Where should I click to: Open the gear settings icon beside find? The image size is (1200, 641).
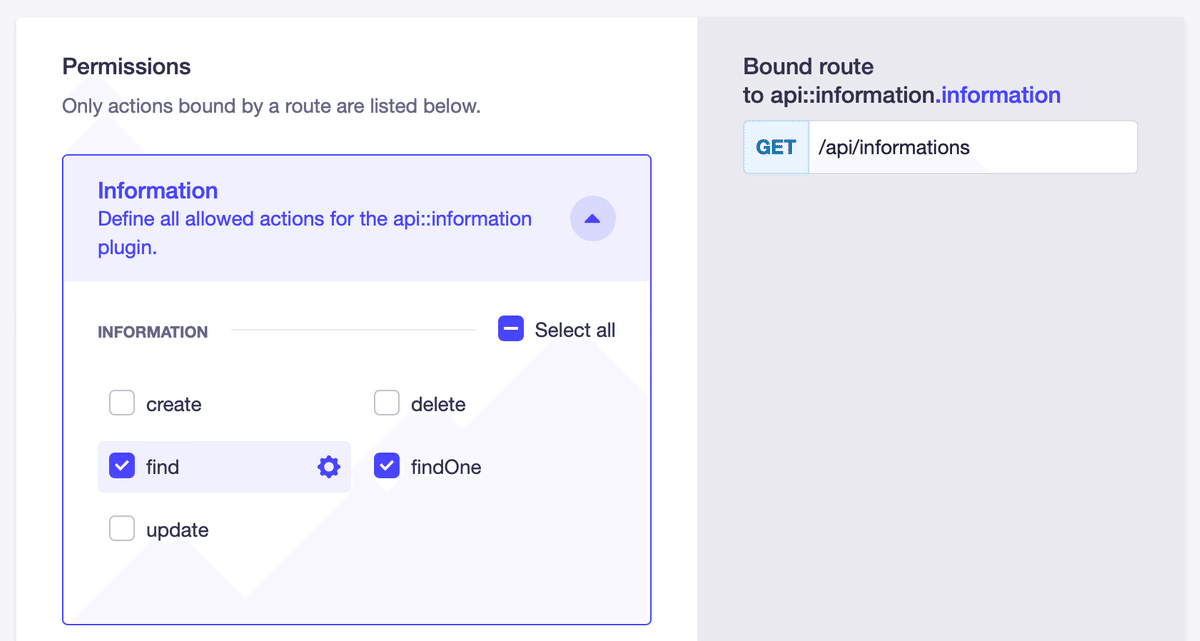(x=328, y=466)
